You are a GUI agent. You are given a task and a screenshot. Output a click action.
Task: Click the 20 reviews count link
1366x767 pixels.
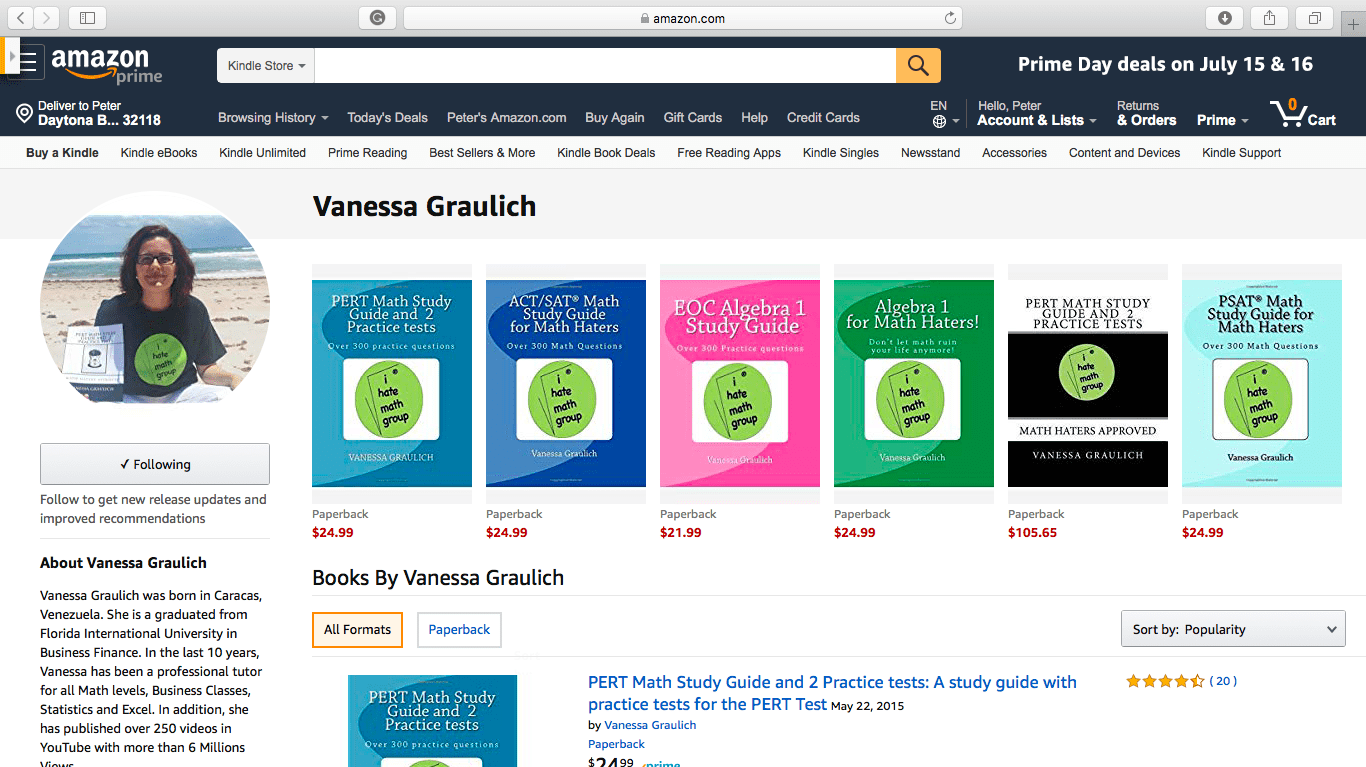1223,681
